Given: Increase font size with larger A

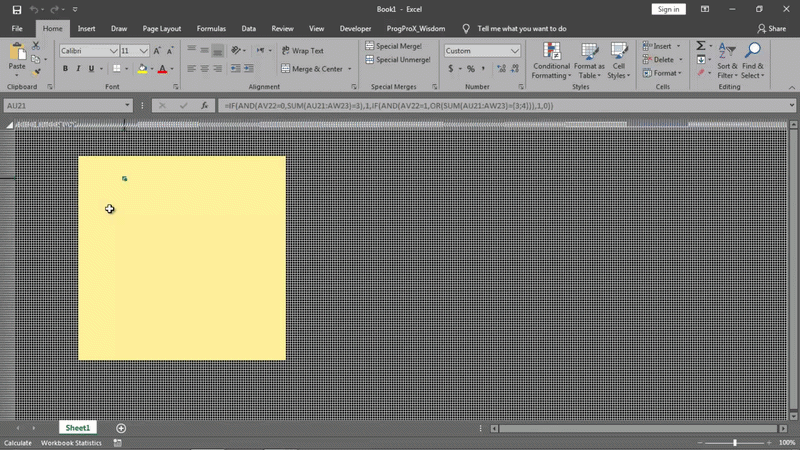Looking at the screenshot, I should (x=157, y=51).
